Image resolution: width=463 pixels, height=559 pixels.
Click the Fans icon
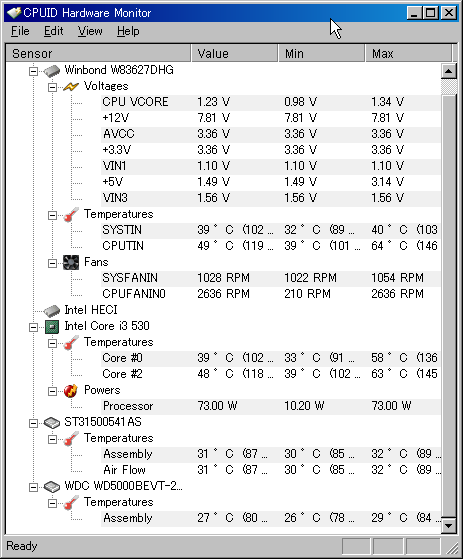(x=71, y=262)
